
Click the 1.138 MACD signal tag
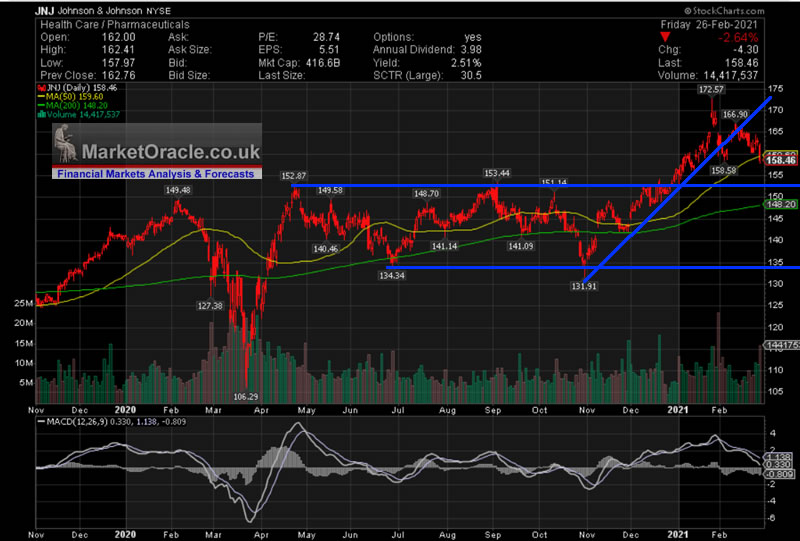[x=780, y=457]
